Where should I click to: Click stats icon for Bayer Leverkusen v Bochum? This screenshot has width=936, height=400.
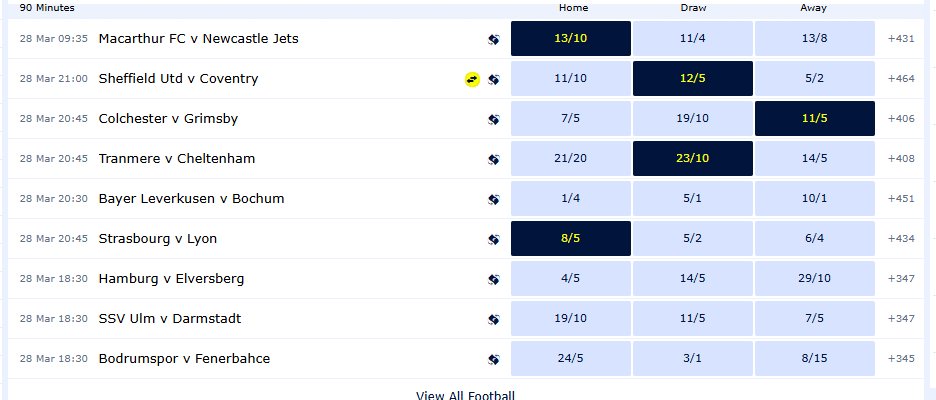[x=494, y=199]
